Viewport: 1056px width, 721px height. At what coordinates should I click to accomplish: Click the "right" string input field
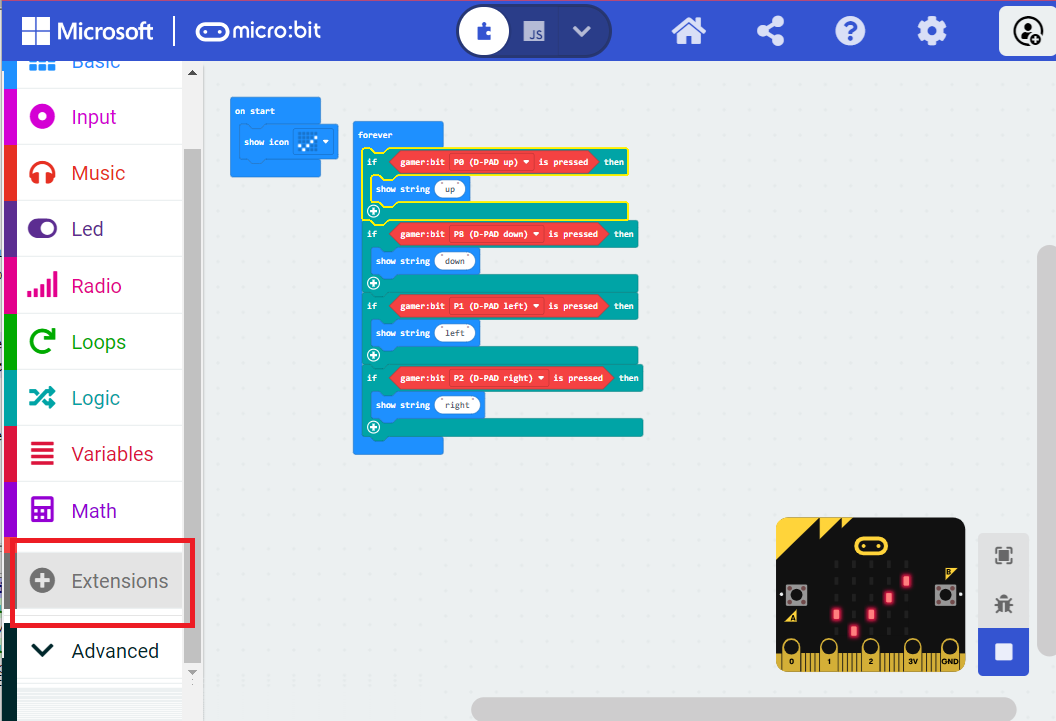tap(457, 405)
